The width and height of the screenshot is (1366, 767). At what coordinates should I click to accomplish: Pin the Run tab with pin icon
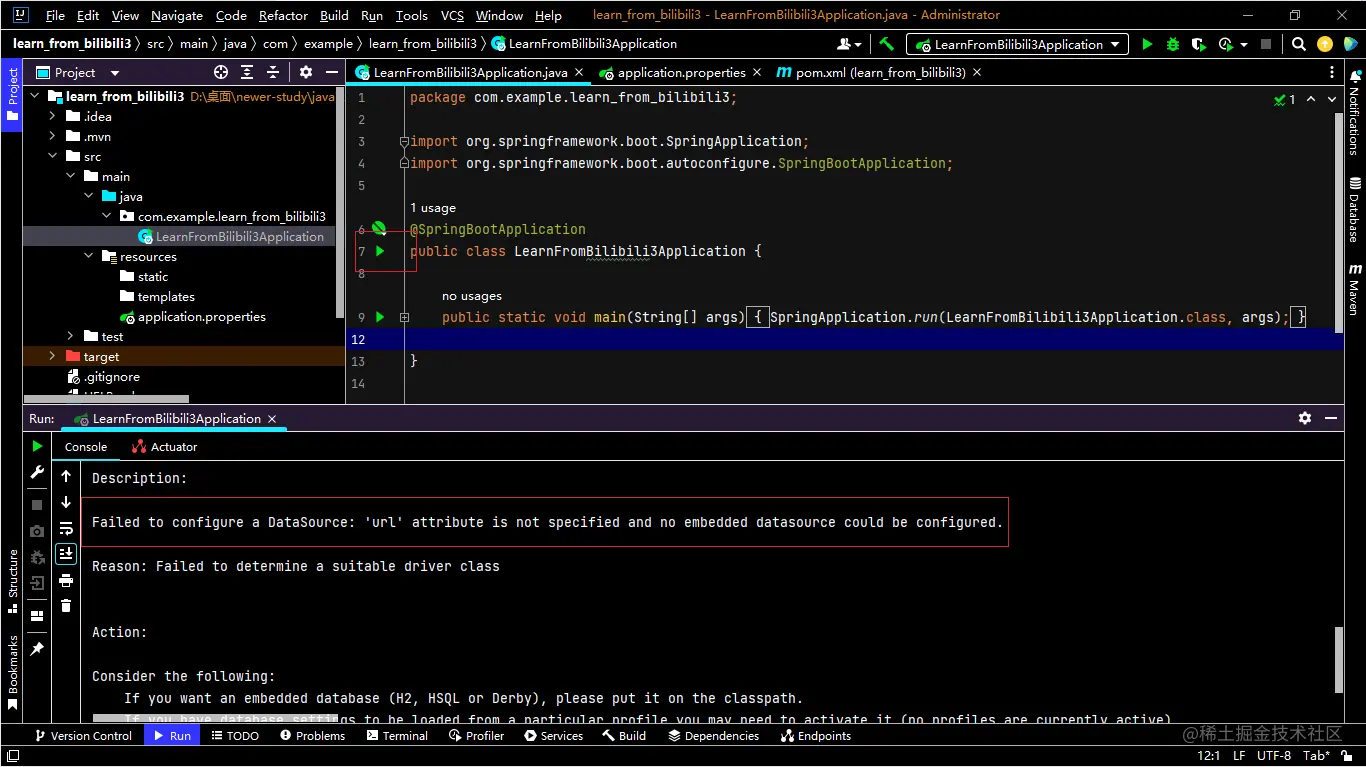click(x=37, y=649)
